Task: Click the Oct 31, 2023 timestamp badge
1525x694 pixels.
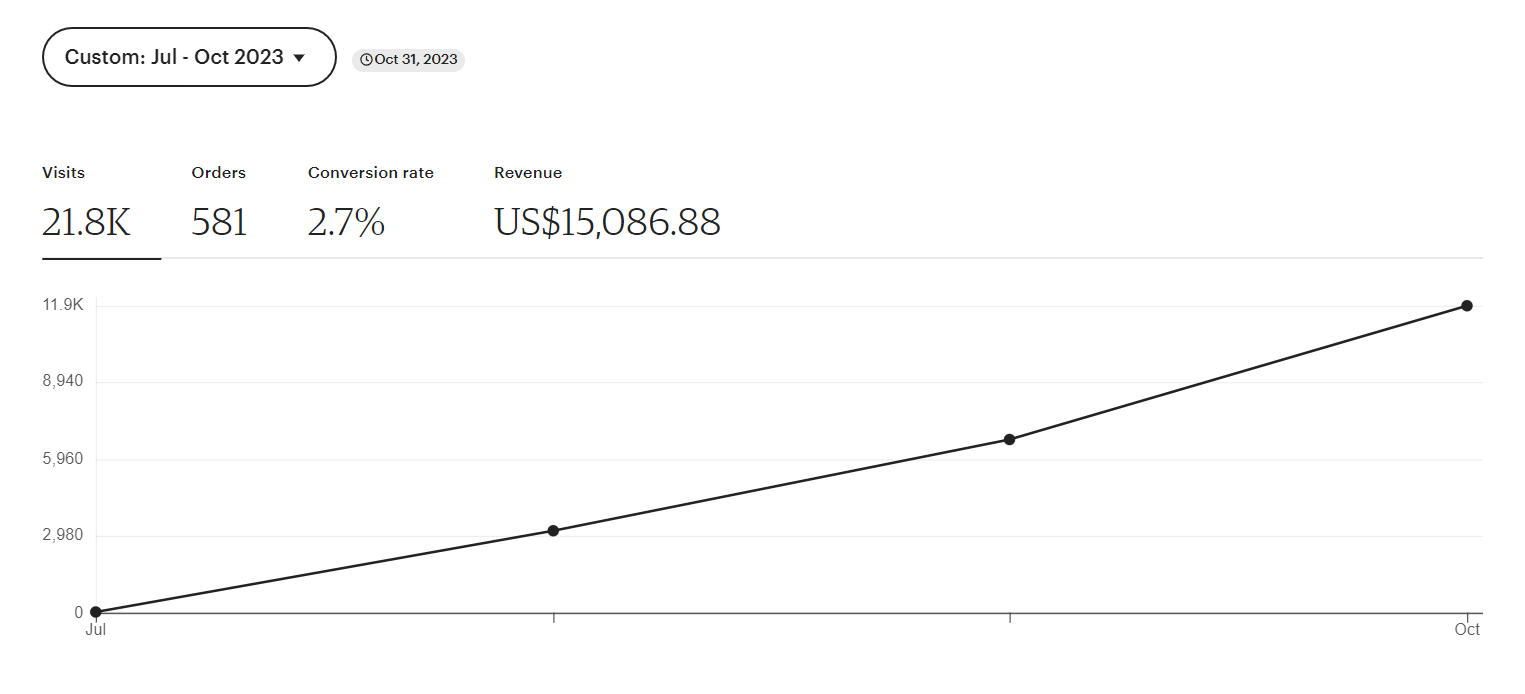Action: [x=408, y=59]
